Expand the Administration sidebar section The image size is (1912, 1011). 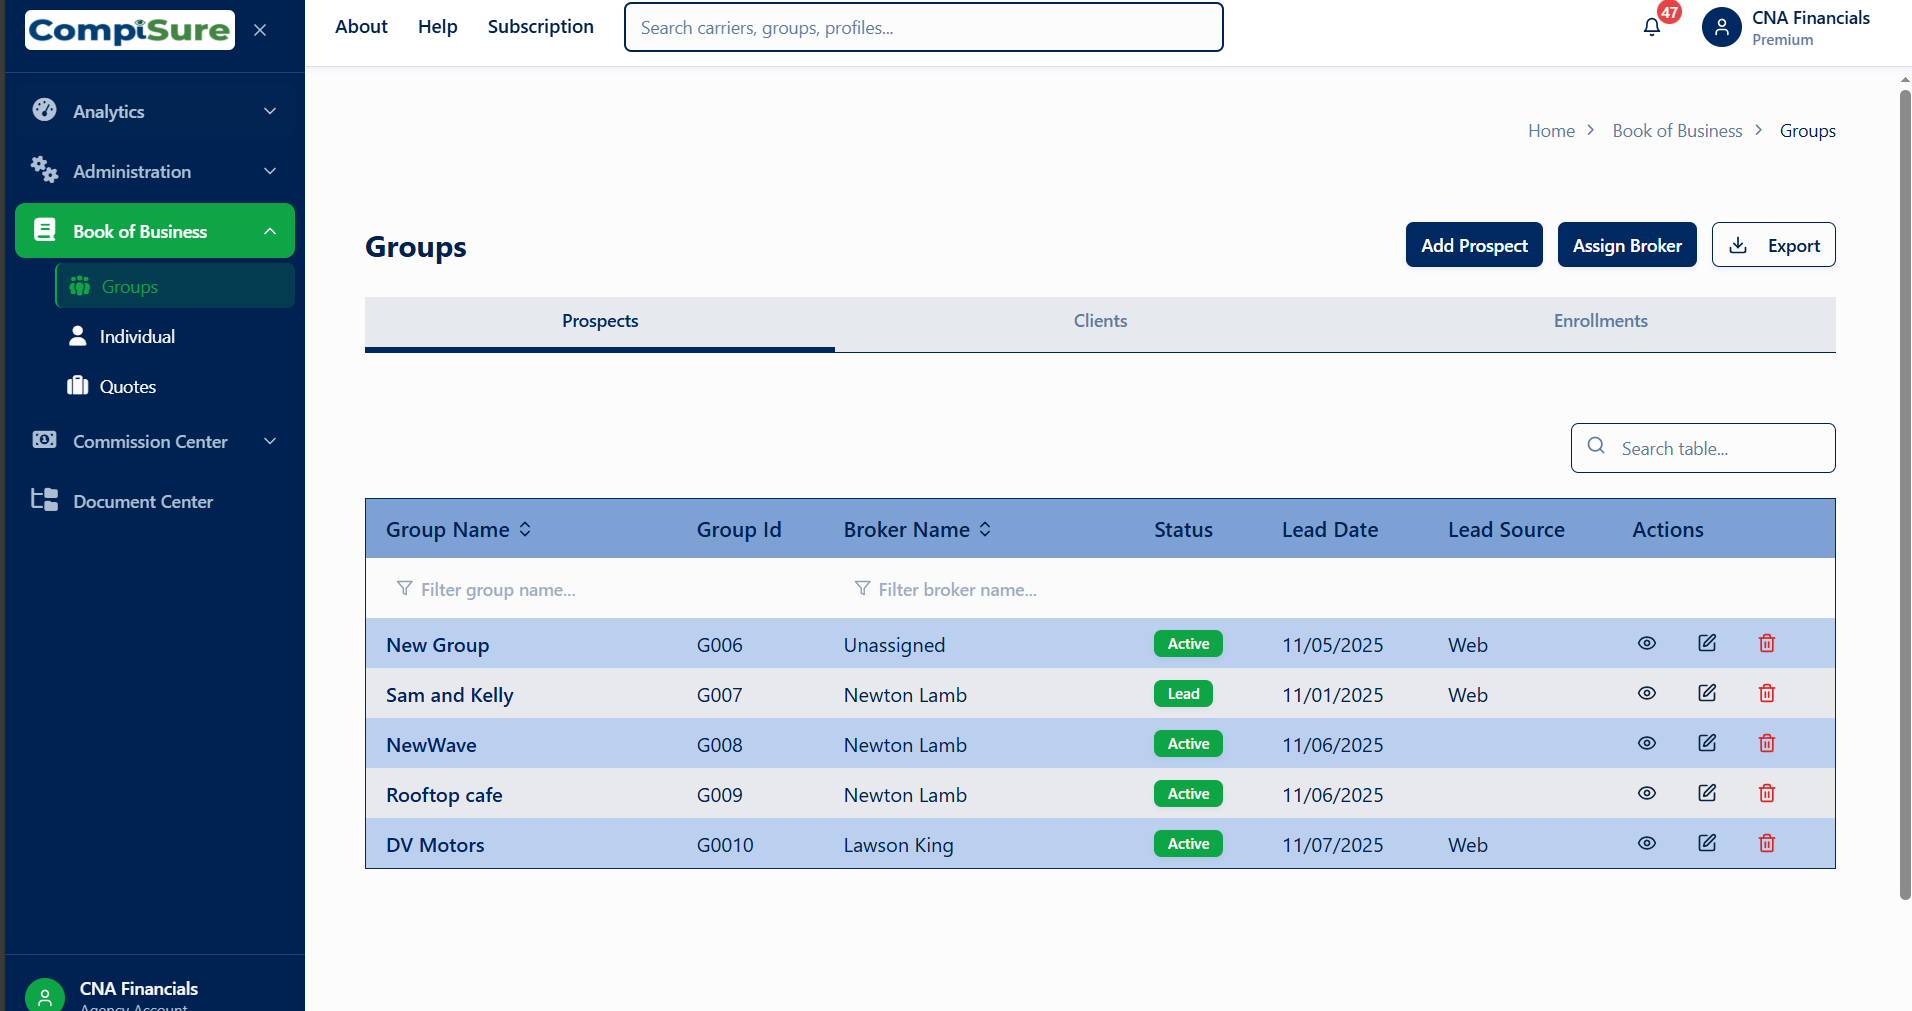point(155,171)
